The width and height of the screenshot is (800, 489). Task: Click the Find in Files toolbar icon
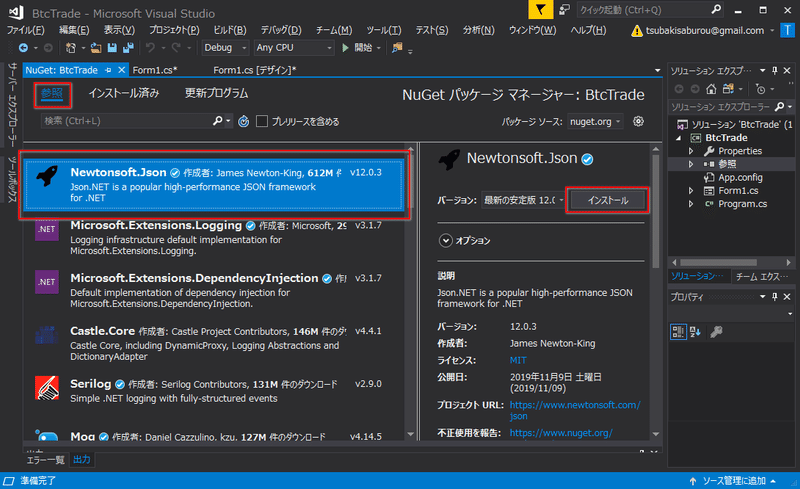(x=397, y=47)
